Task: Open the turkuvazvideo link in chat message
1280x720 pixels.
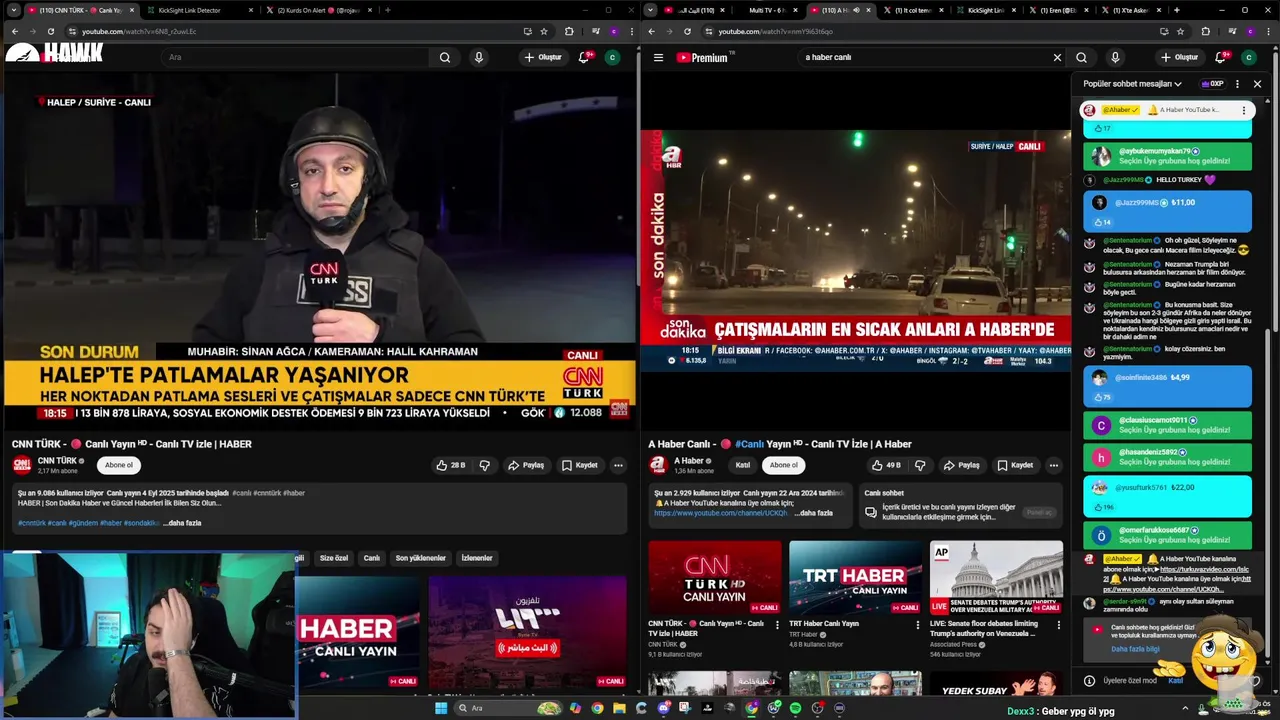Action: click(x=1205, y=569)
